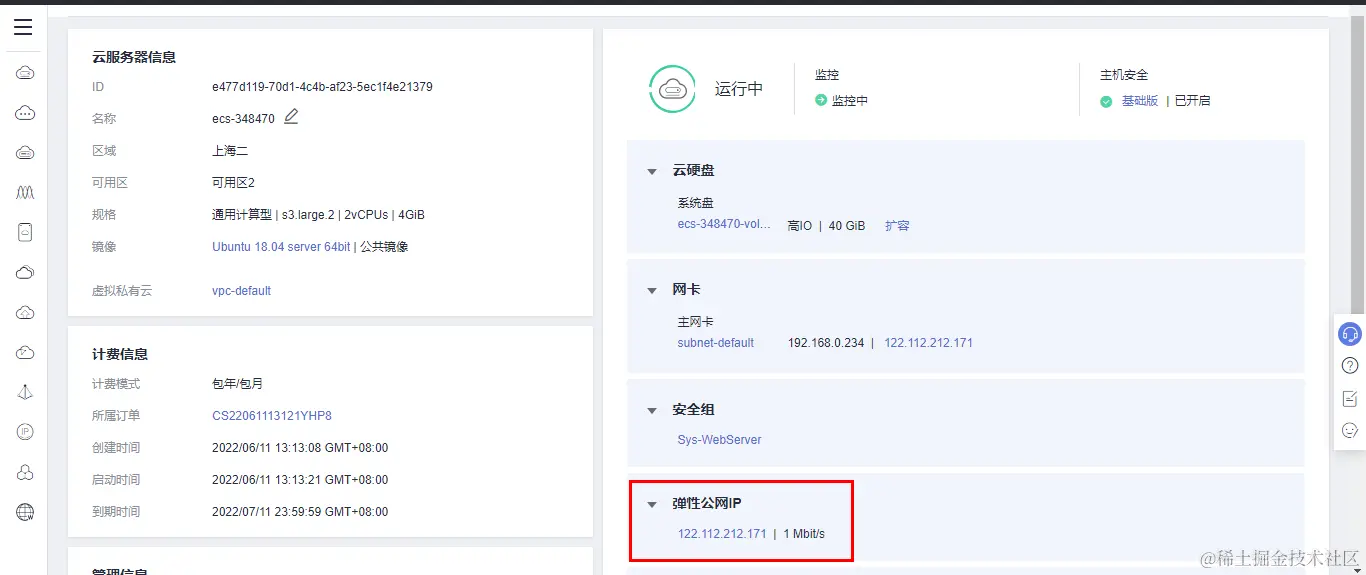The height and width of the screenshot is (575, 1366).
Task: Click the smiley face satisfaction icon
Action: coord(1350,430)
